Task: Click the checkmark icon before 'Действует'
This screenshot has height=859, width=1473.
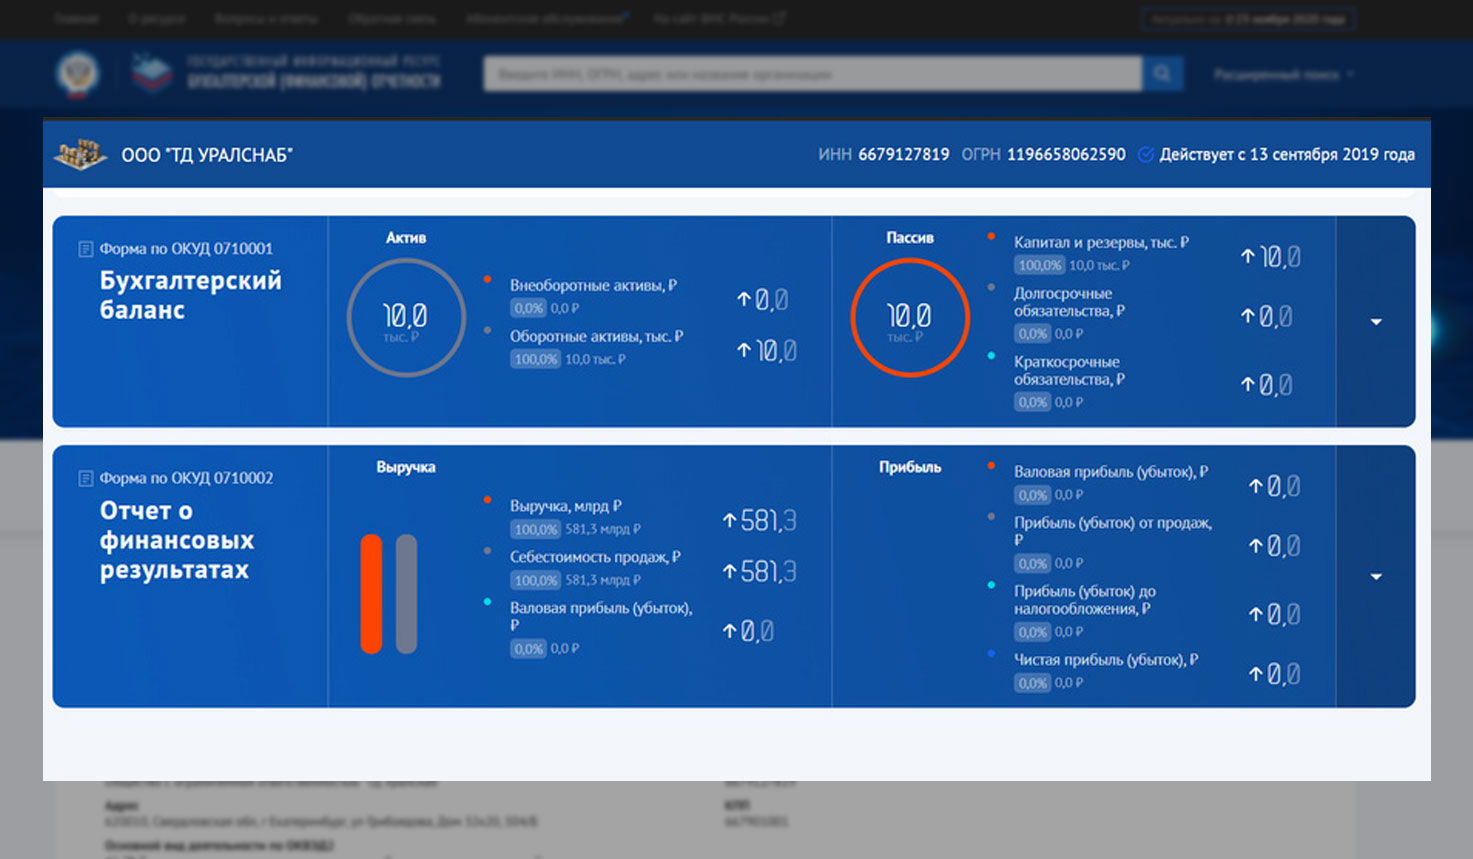Action: coord(1146,154)
